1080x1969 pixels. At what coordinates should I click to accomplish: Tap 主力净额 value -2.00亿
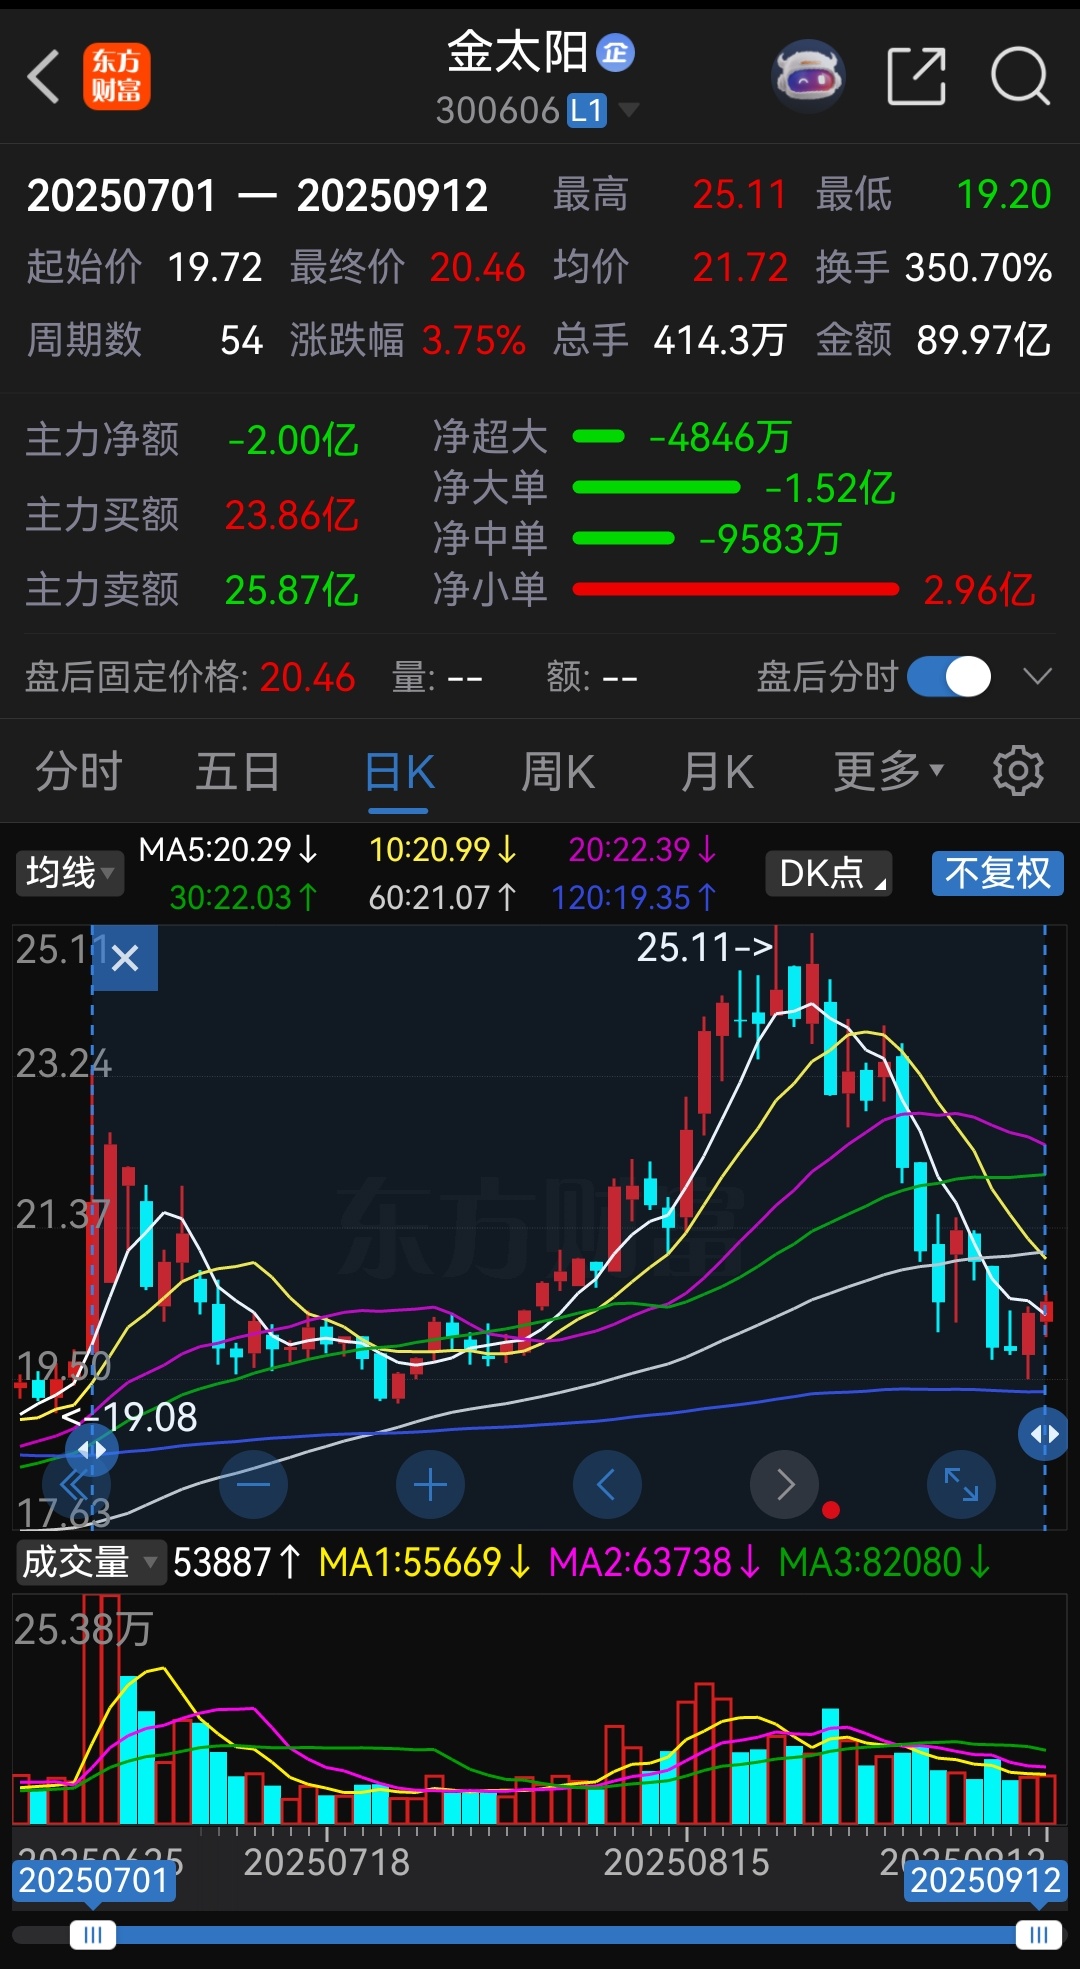293,440
